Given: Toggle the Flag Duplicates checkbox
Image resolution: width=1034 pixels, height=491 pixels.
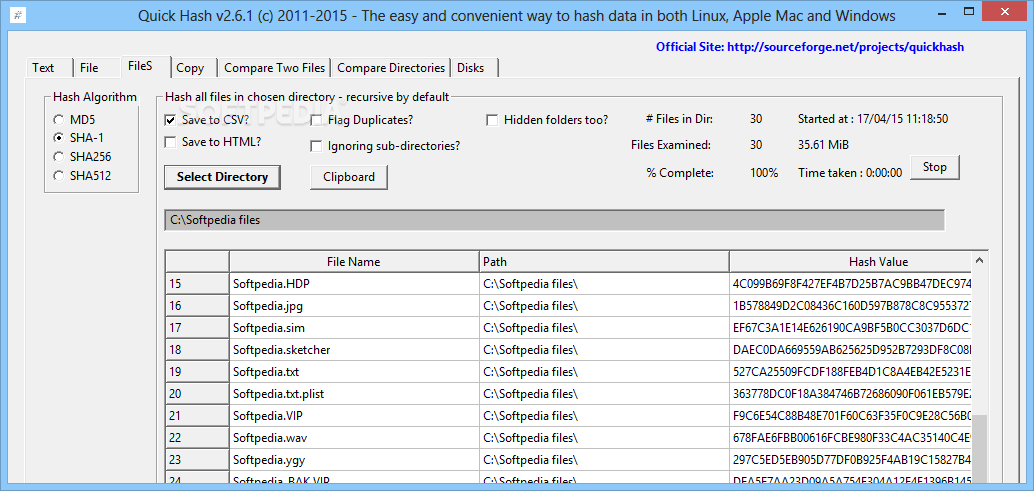Looking at the screenshot, I should point(317,121).
